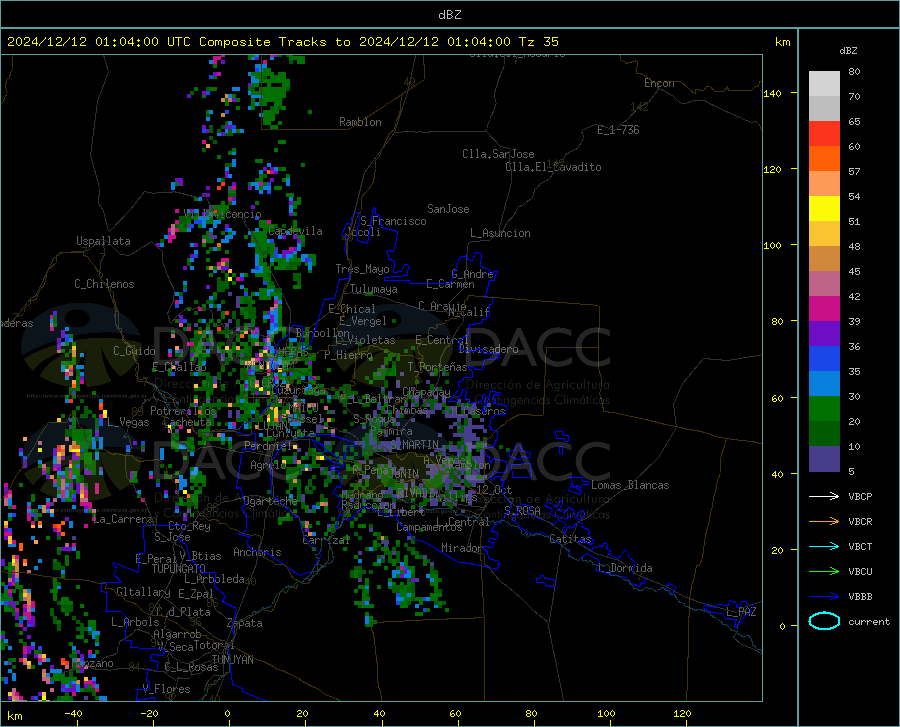
Task: Click the Divisadero map label
Action: pos(488,349)
